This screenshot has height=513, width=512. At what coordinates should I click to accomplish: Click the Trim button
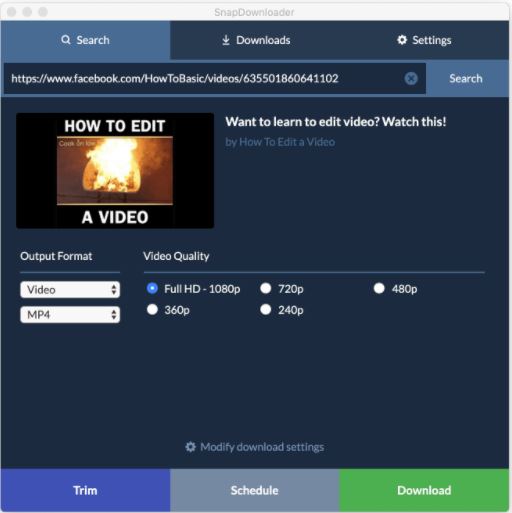[85, 490]
